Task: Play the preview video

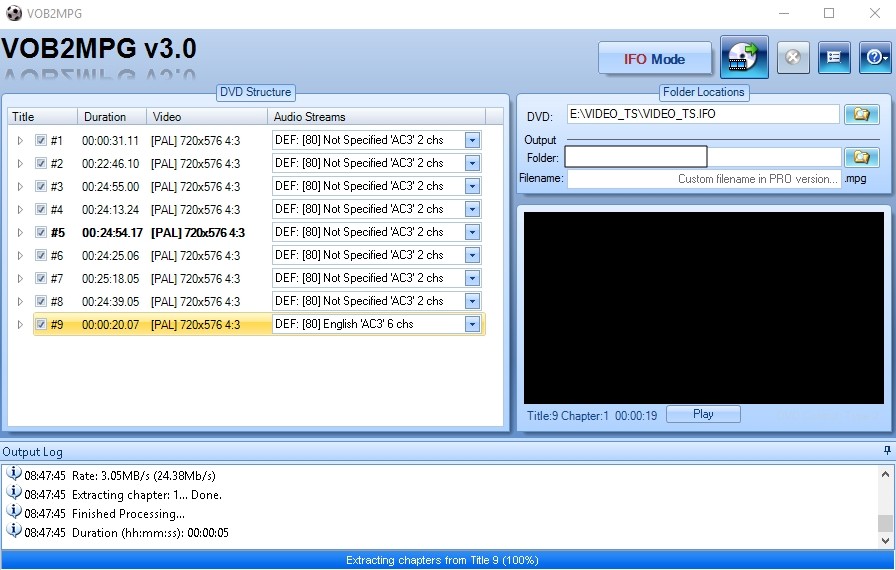Action: [703, 414]
